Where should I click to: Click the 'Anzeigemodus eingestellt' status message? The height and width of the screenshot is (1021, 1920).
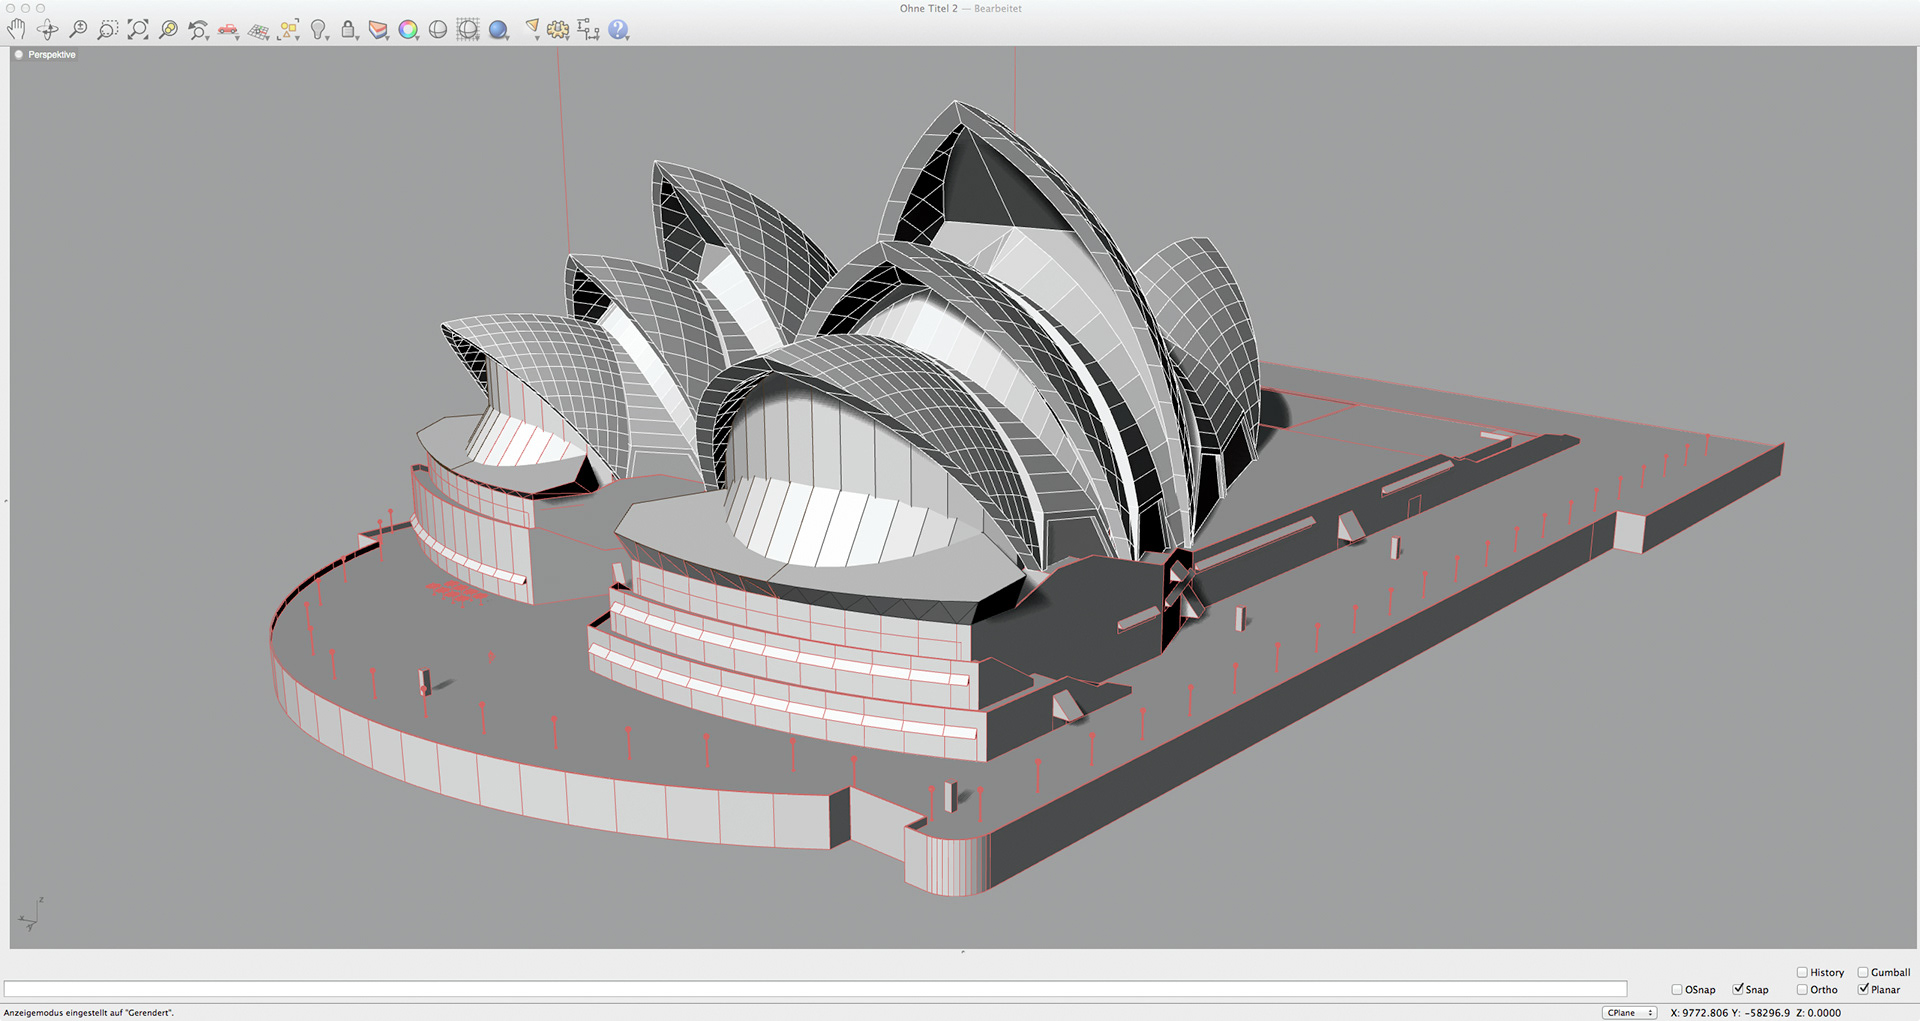89,1013
